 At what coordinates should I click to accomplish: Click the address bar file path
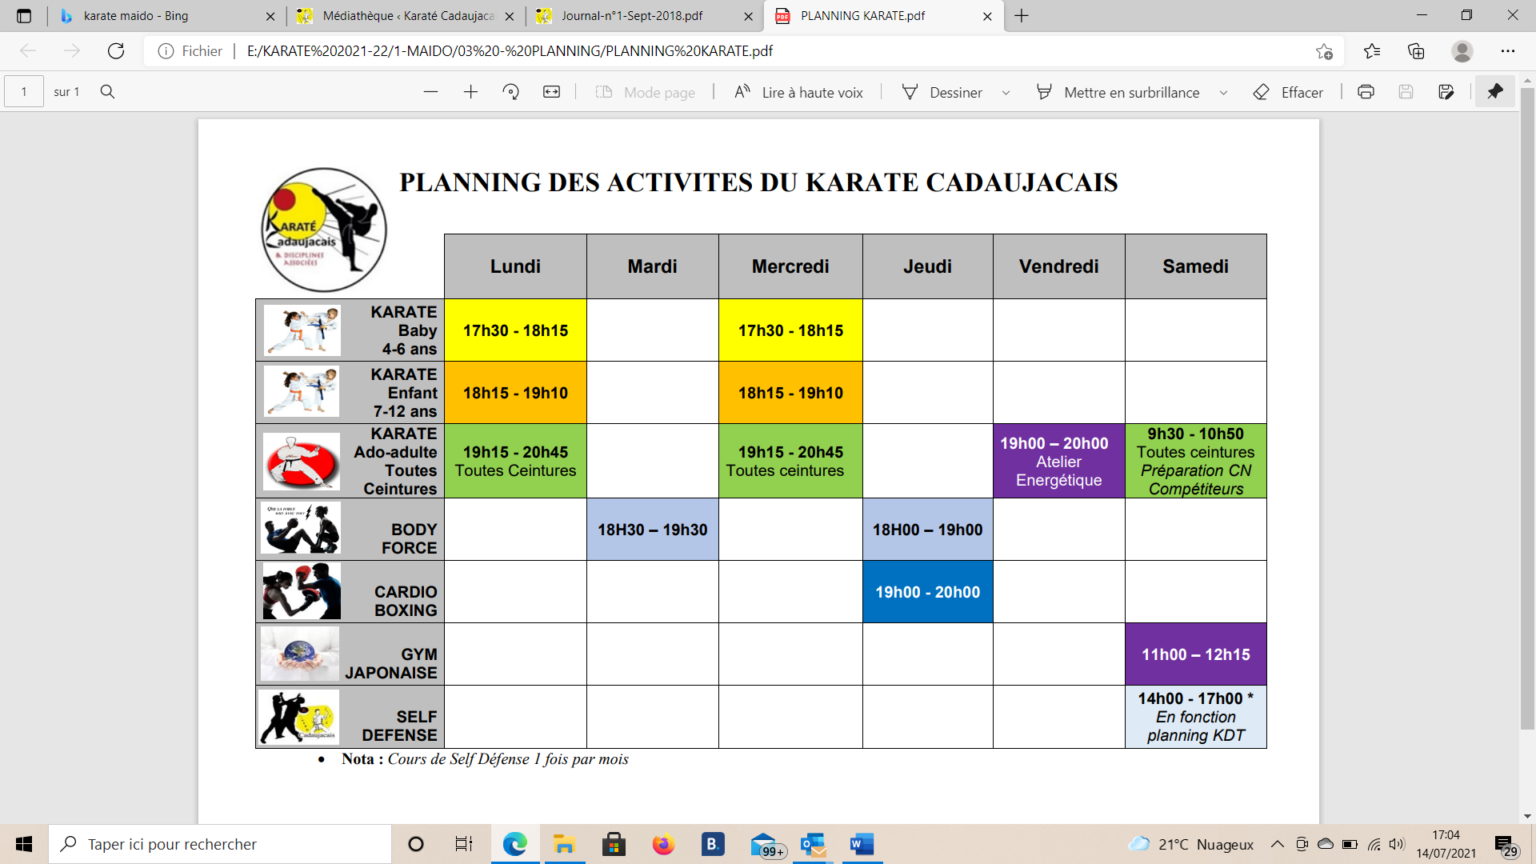tap(510, 51)
